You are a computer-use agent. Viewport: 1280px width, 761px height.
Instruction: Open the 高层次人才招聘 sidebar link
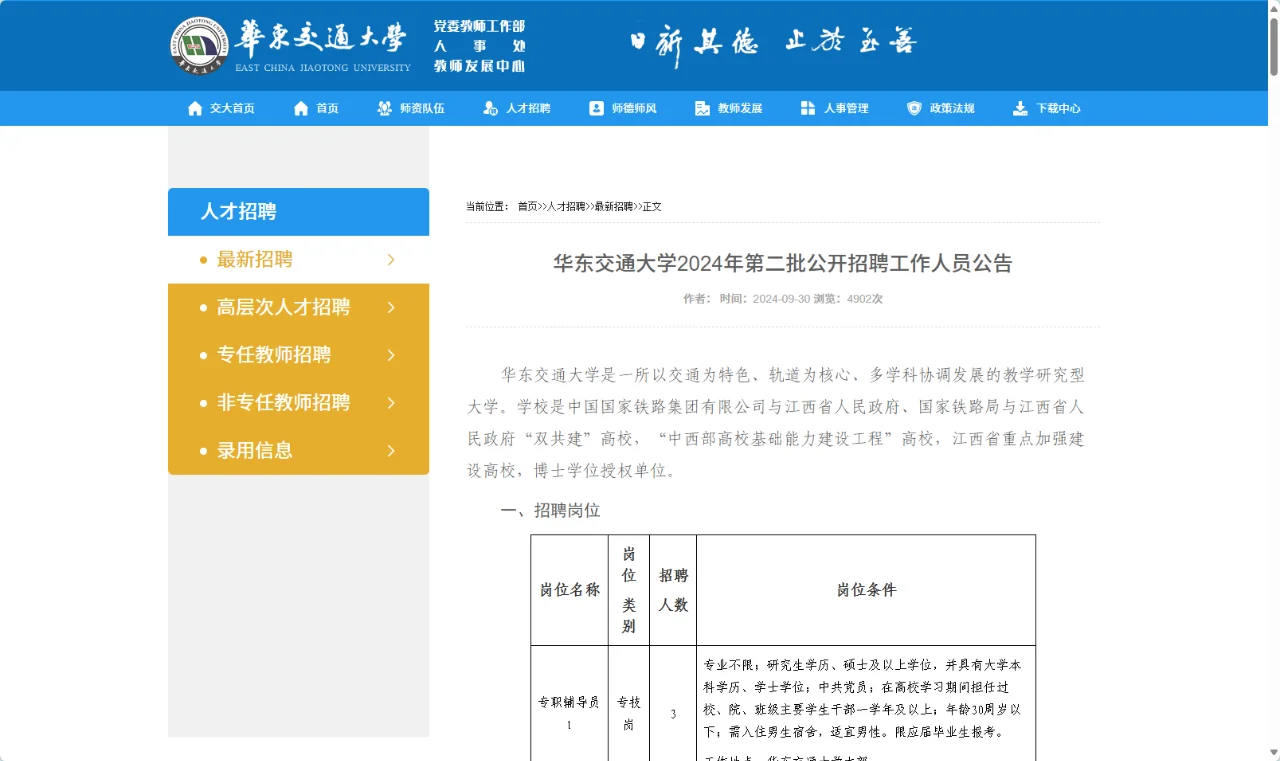[283, 307]
